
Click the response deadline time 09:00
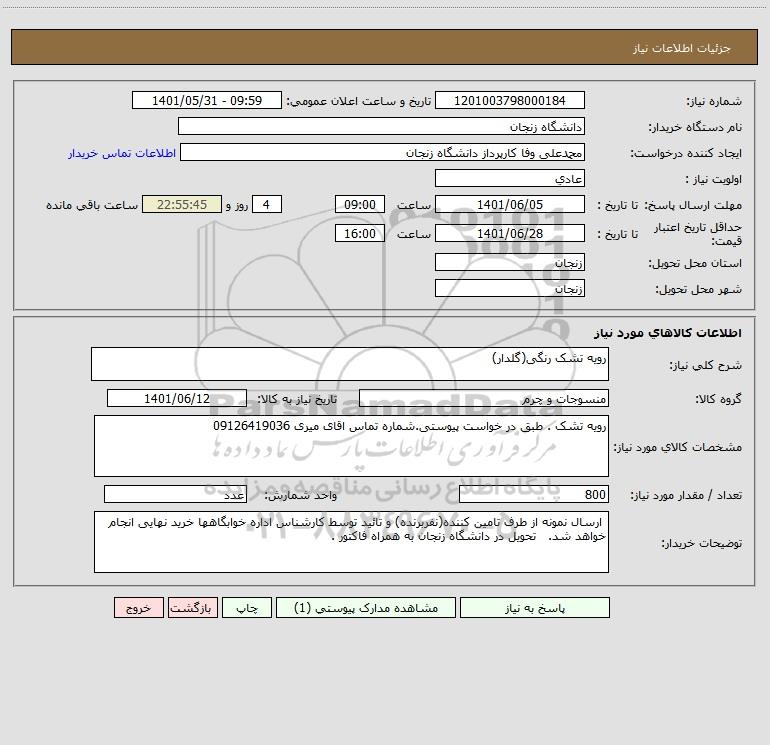[x=359, y=204]
